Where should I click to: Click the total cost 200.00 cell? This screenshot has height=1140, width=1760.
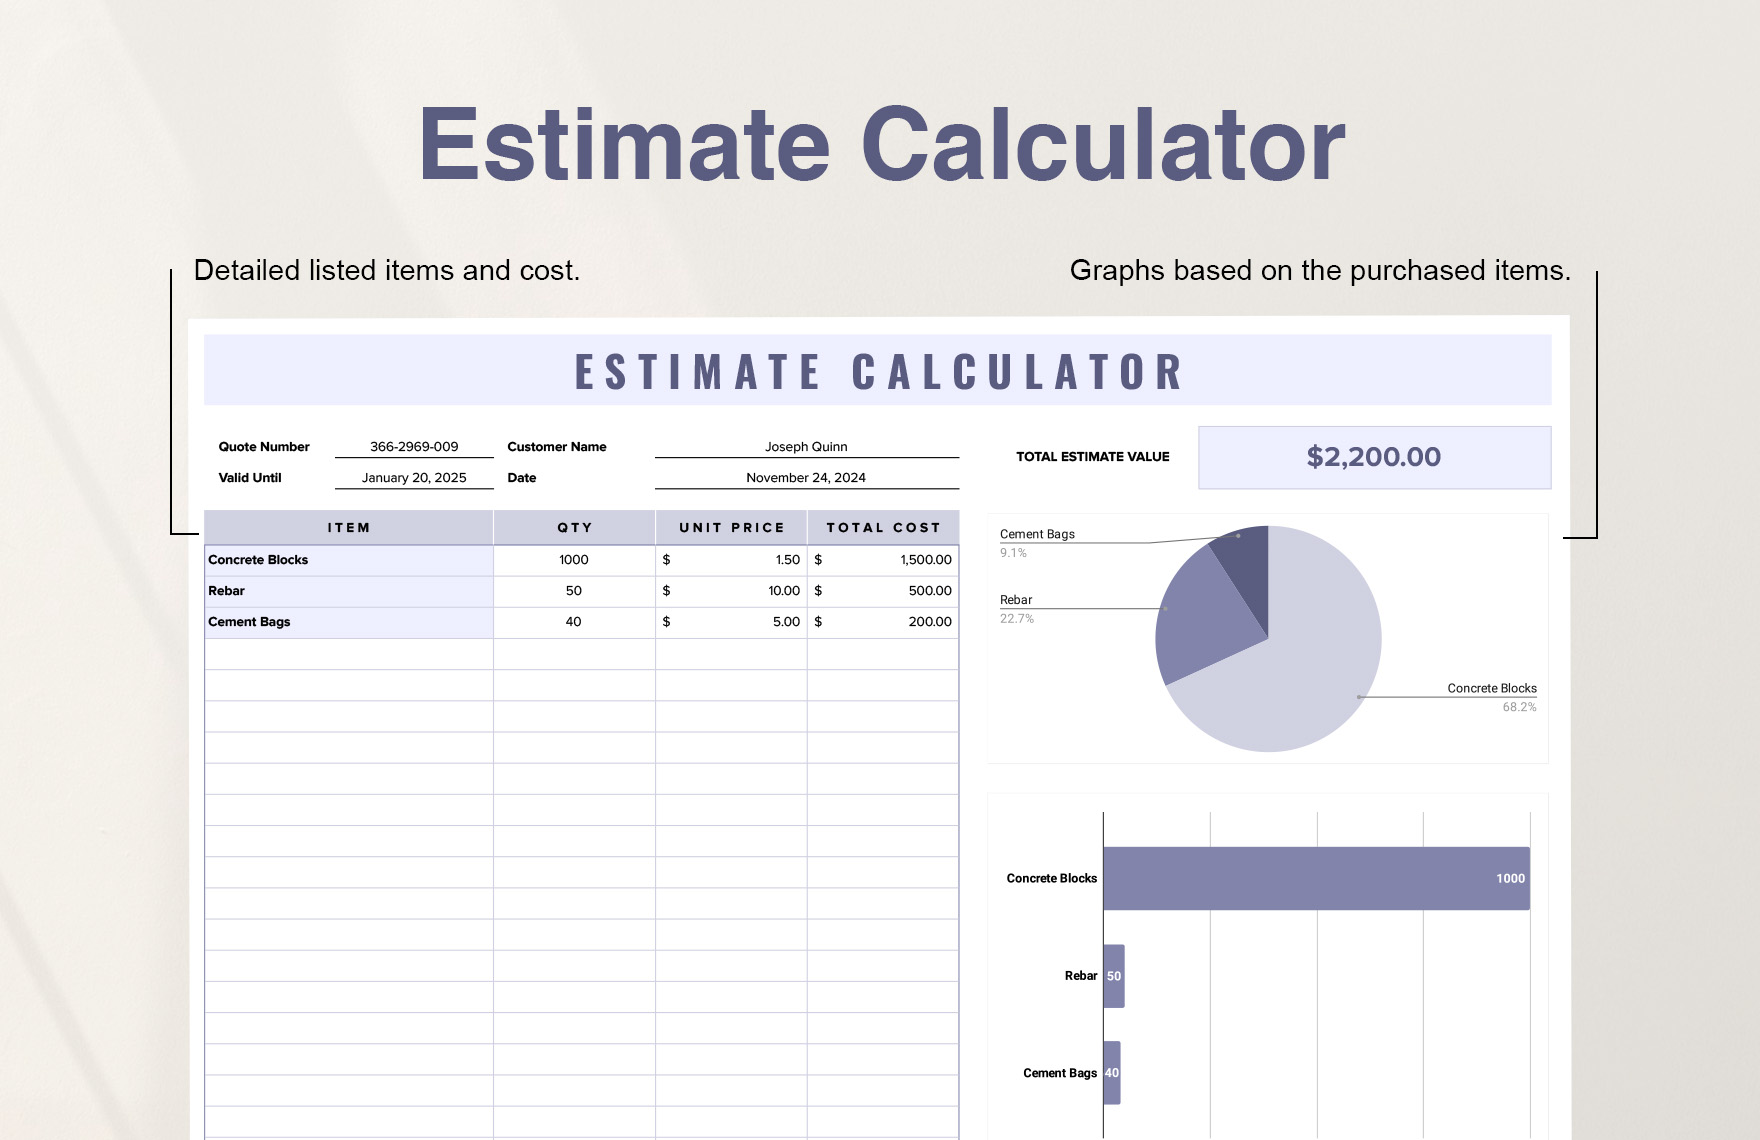pos(883,622)
